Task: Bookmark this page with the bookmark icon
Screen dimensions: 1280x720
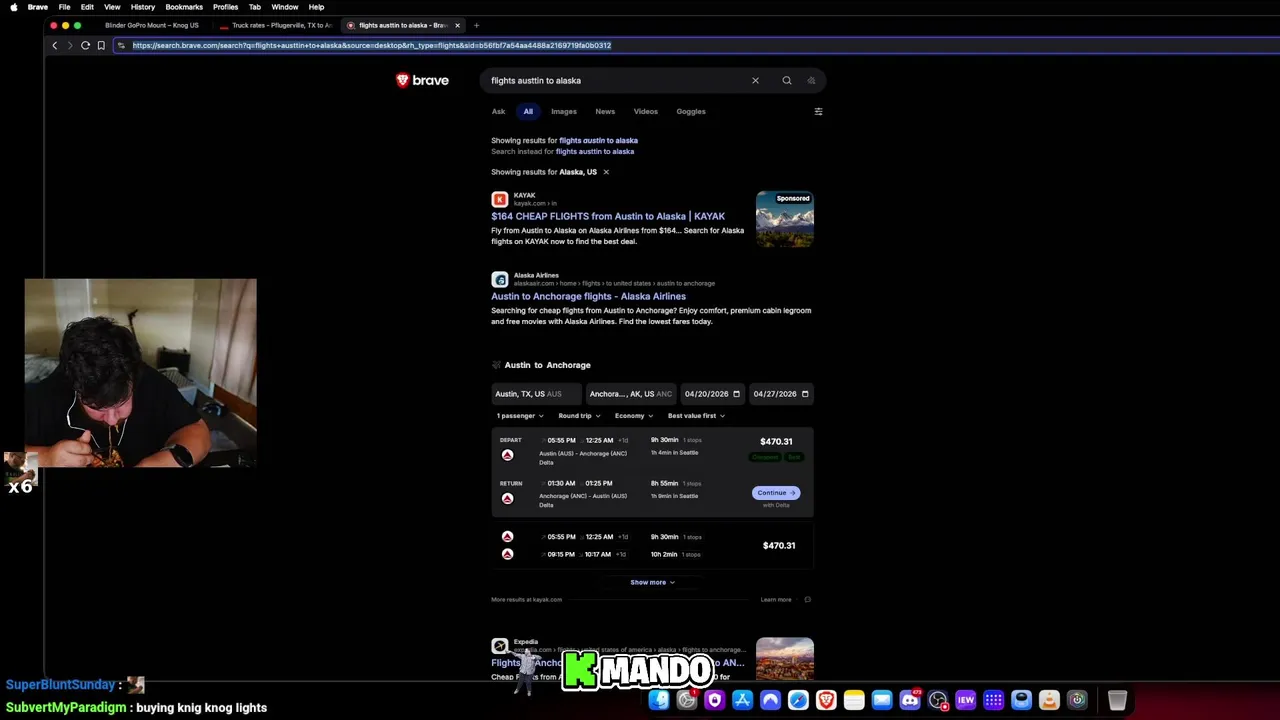Action: tap(101, 45)
